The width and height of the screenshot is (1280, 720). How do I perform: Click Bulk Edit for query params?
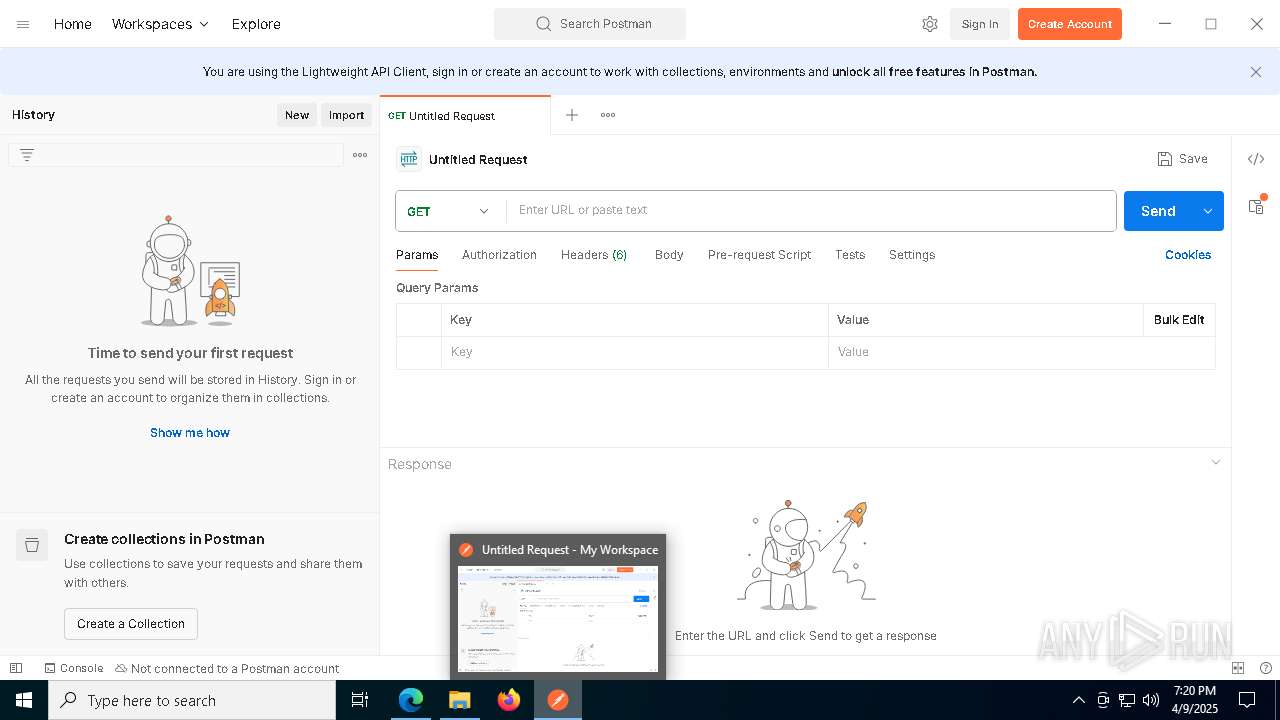(x=1179, y=320)
